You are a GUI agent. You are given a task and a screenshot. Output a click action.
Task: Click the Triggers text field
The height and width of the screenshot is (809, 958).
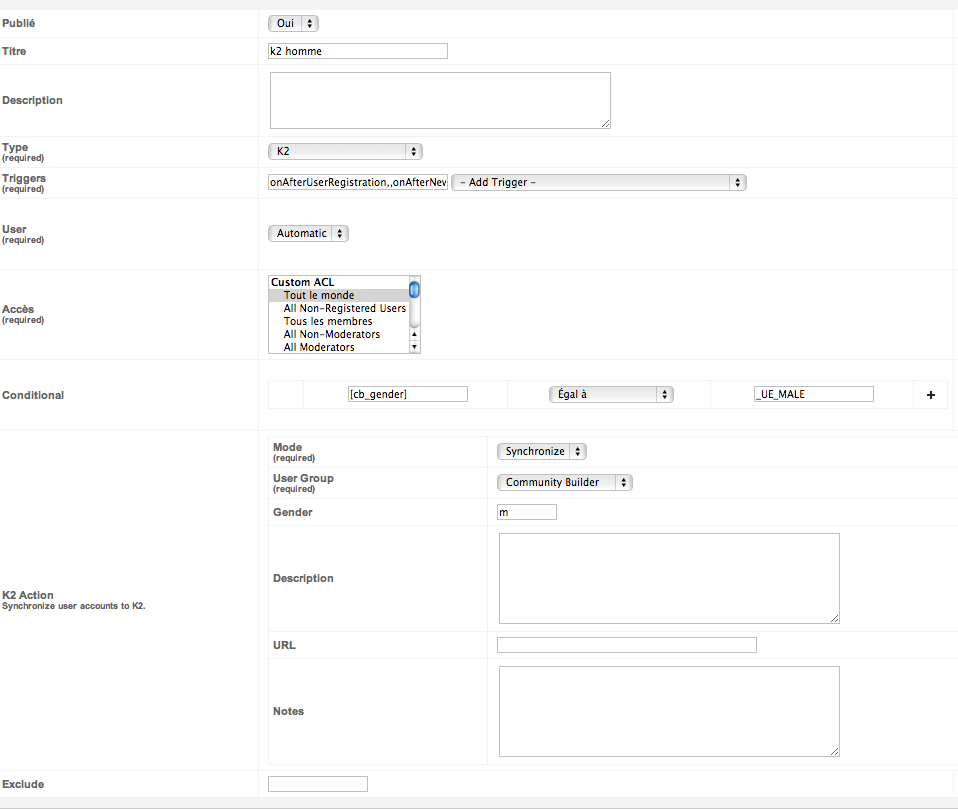[357, 182]
